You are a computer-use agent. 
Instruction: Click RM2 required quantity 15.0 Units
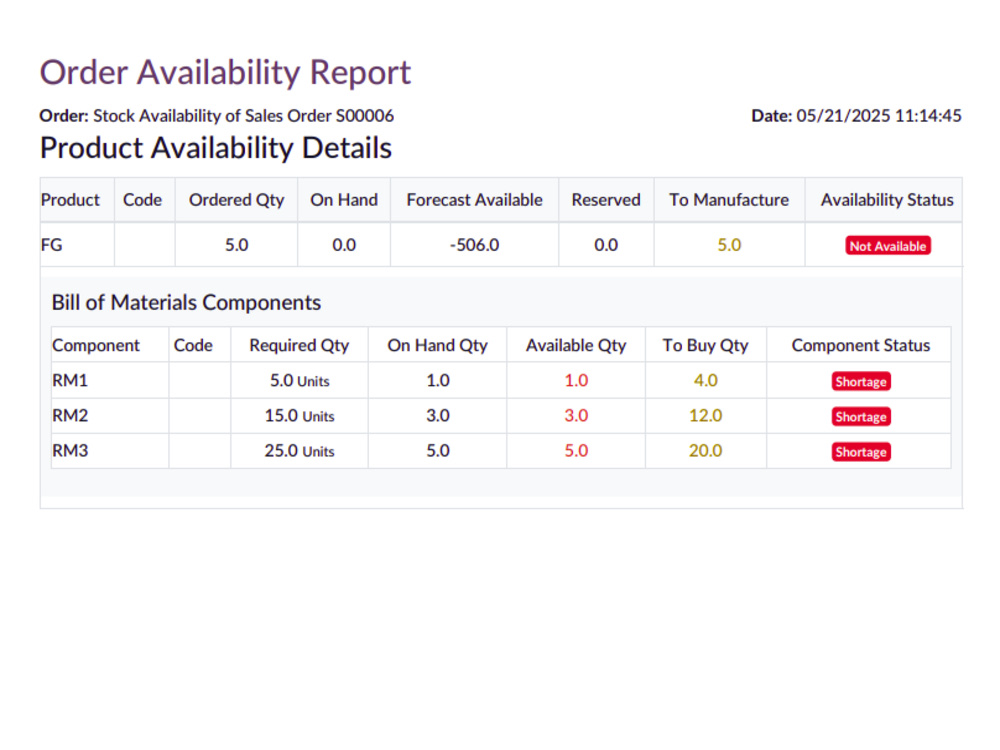(x=300, y=416)
